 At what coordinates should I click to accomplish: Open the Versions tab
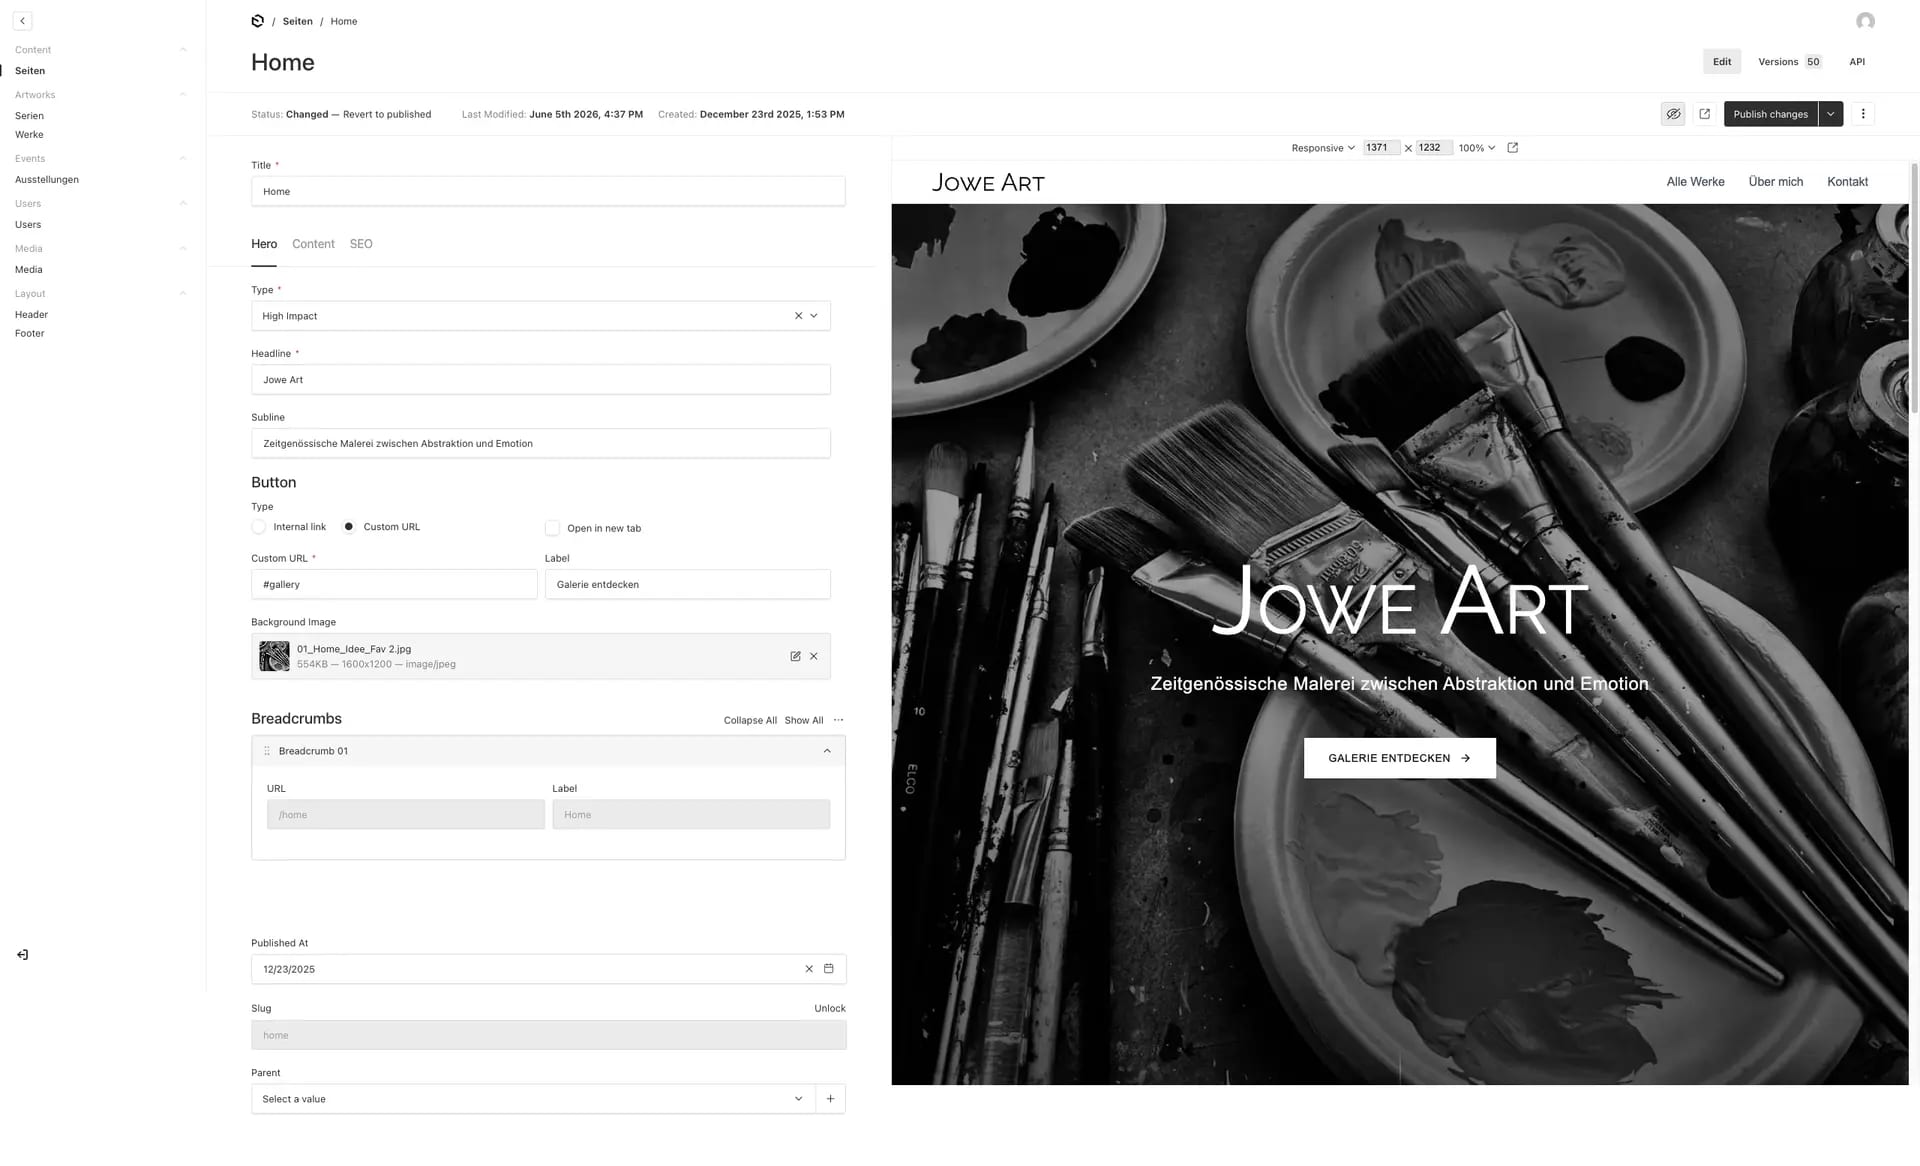[x=1790, y=62]
